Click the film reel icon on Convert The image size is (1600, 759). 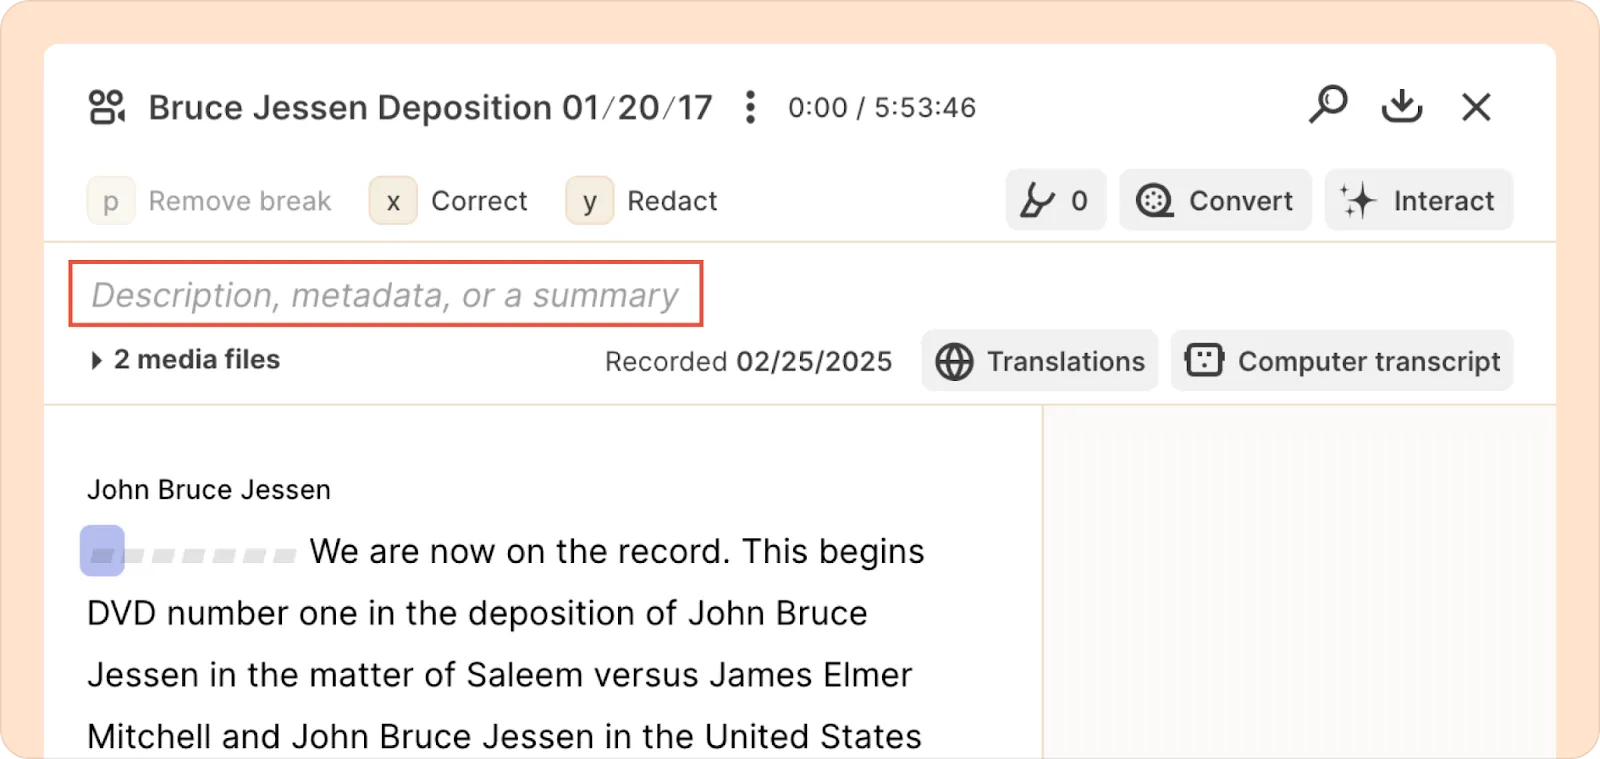coord(1155,201)
